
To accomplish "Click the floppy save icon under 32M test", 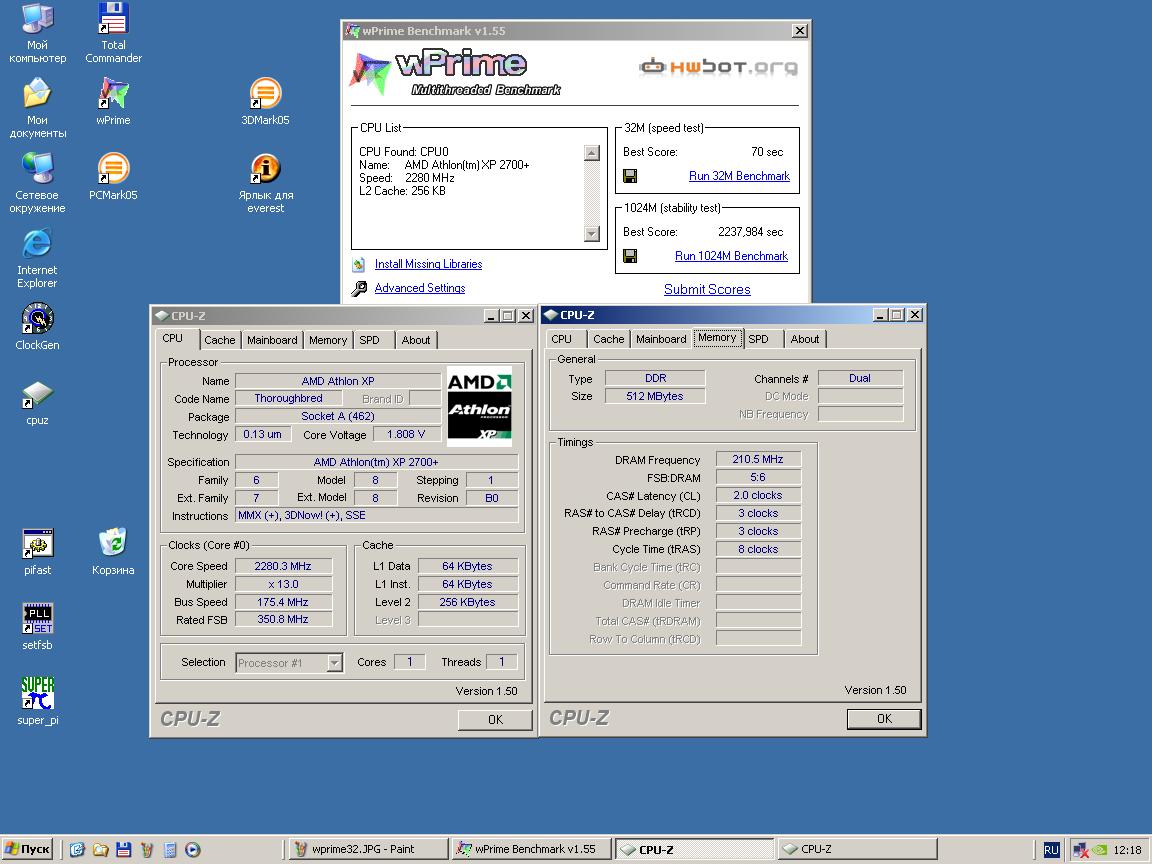I will 630,176.
